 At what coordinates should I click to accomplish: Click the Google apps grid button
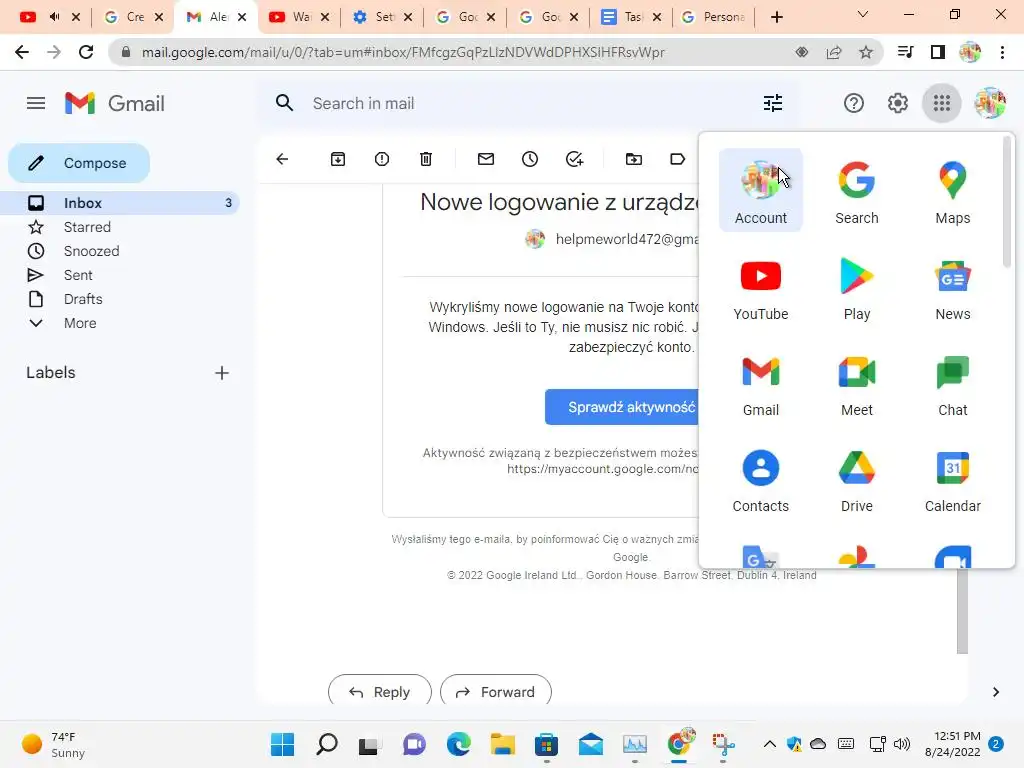pyautogui.click(x=941, y=103)
